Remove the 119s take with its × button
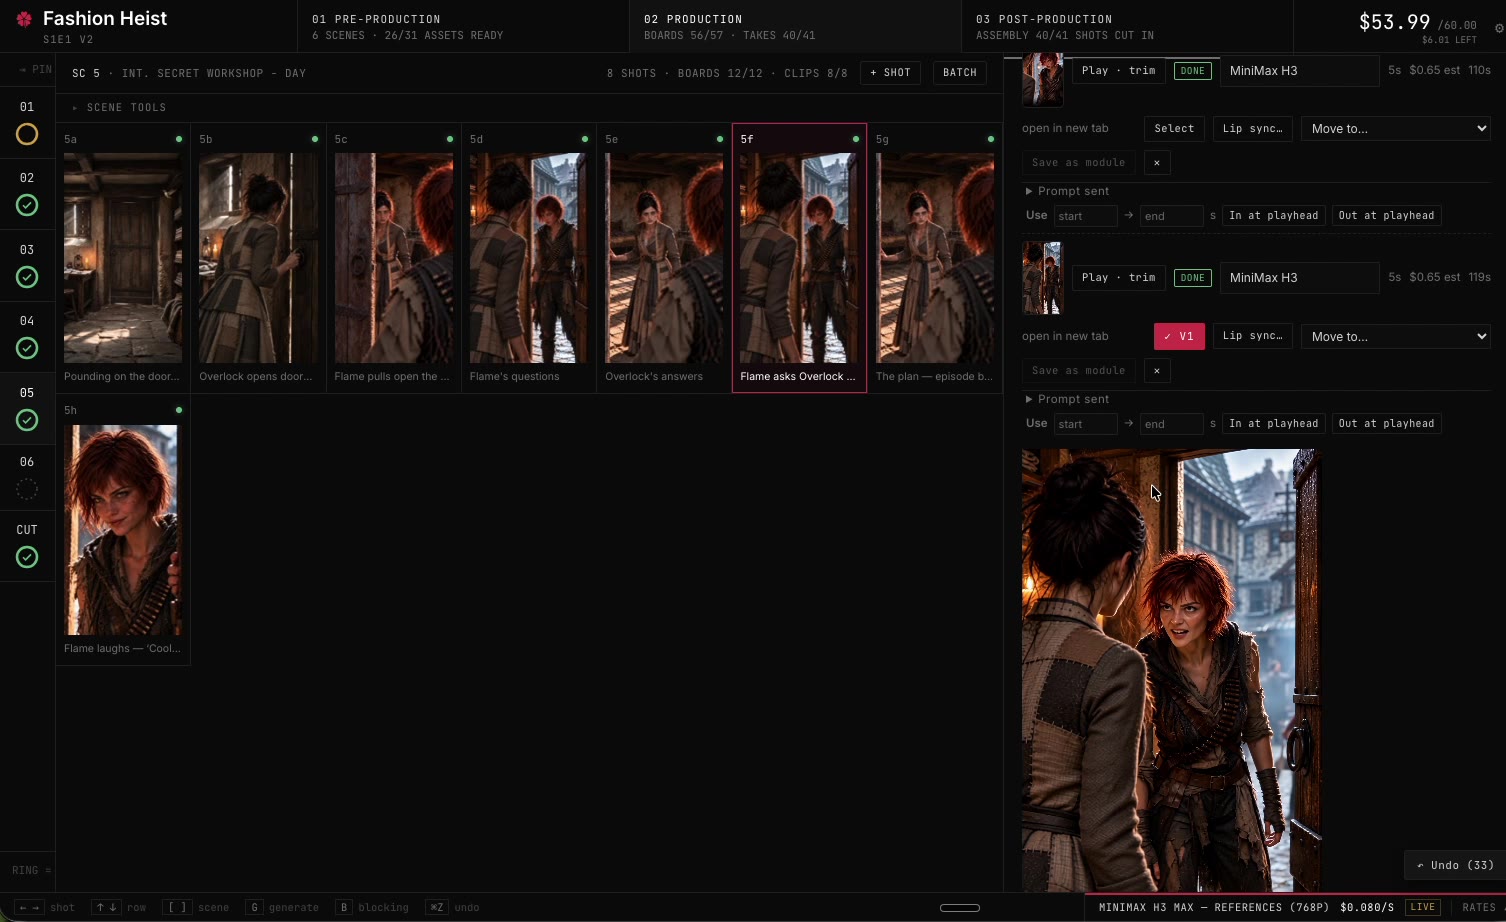Screen dimensions: 1506x922 (1157, 370)
